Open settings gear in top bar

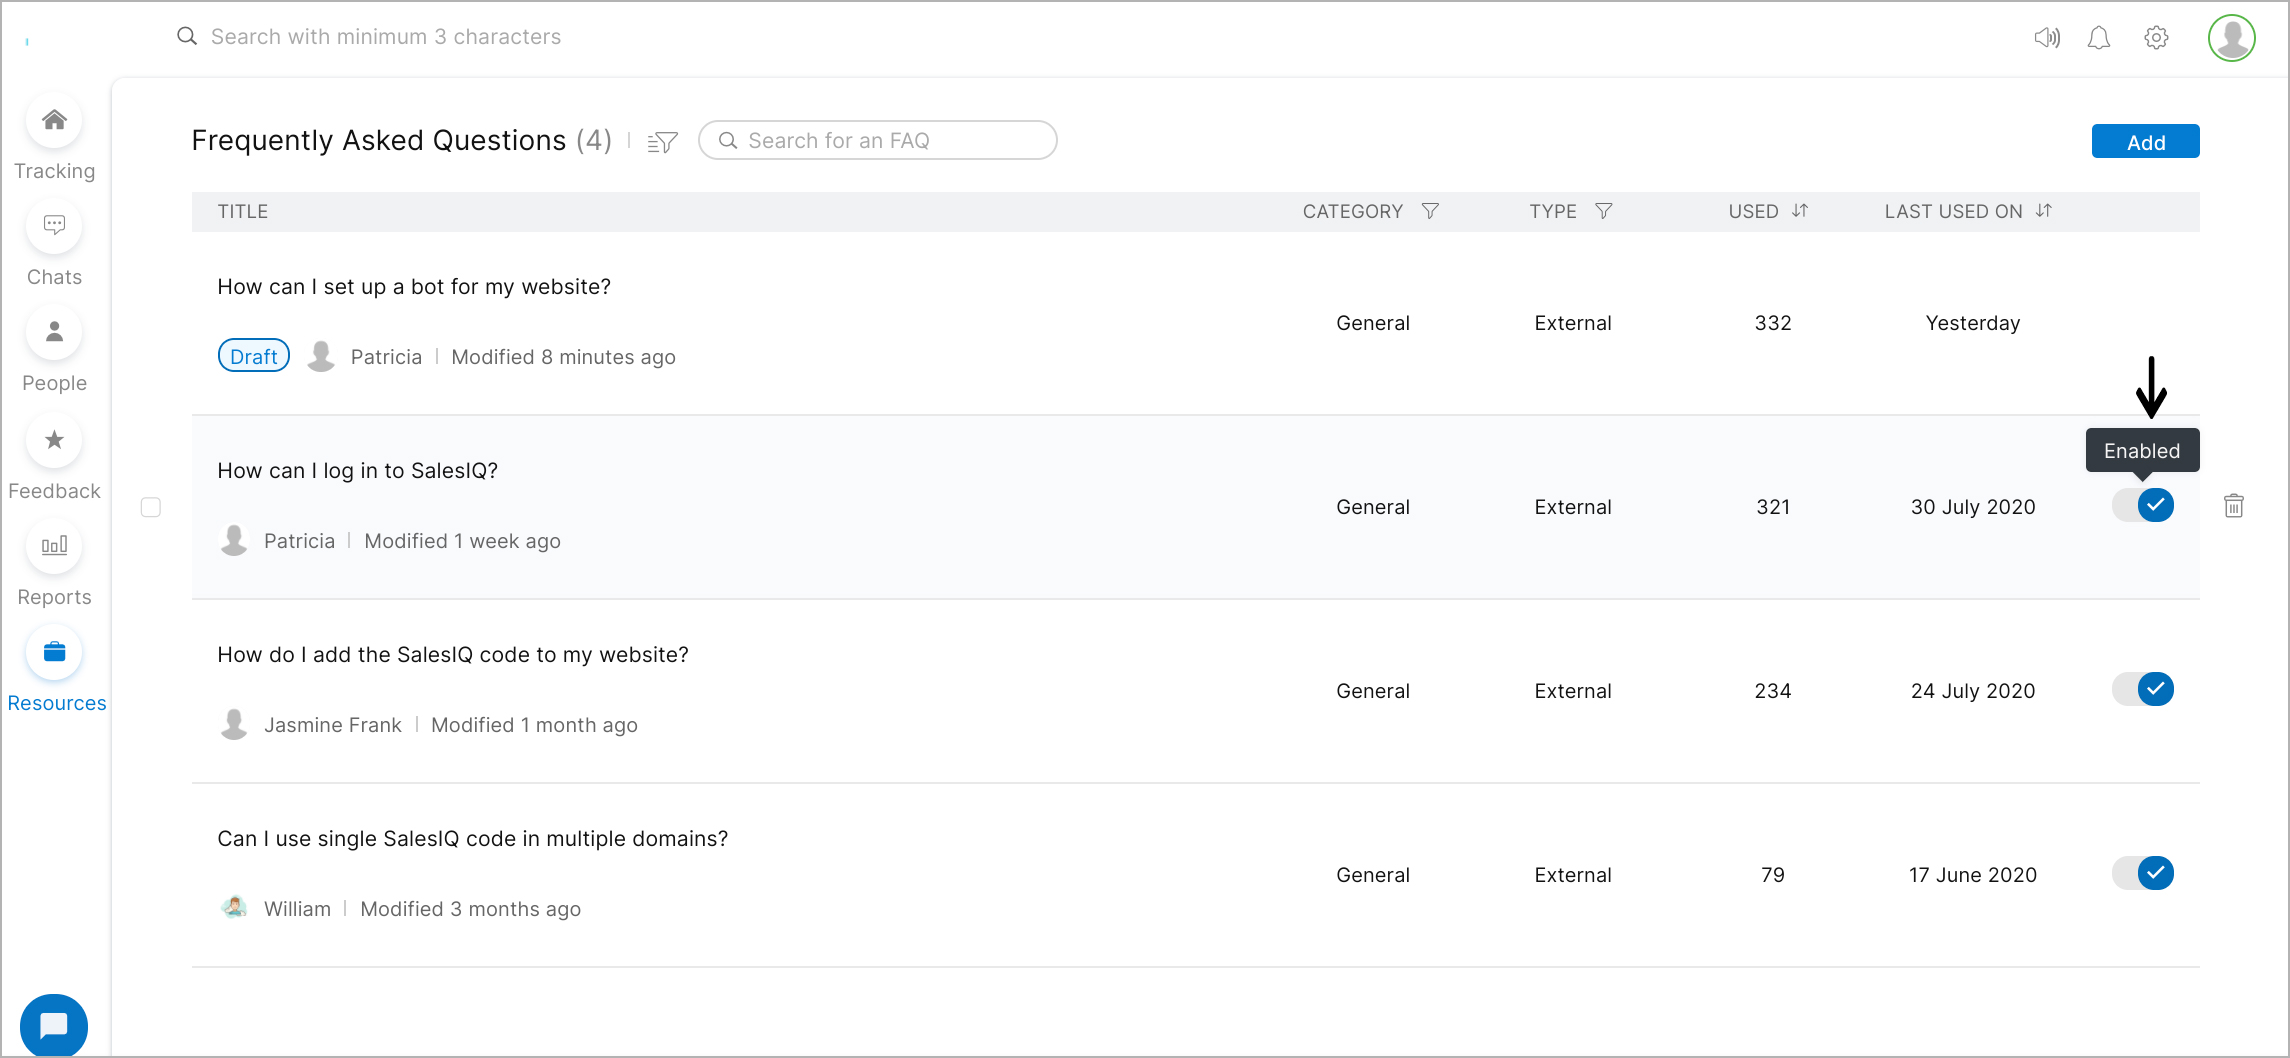point(2156,38)
